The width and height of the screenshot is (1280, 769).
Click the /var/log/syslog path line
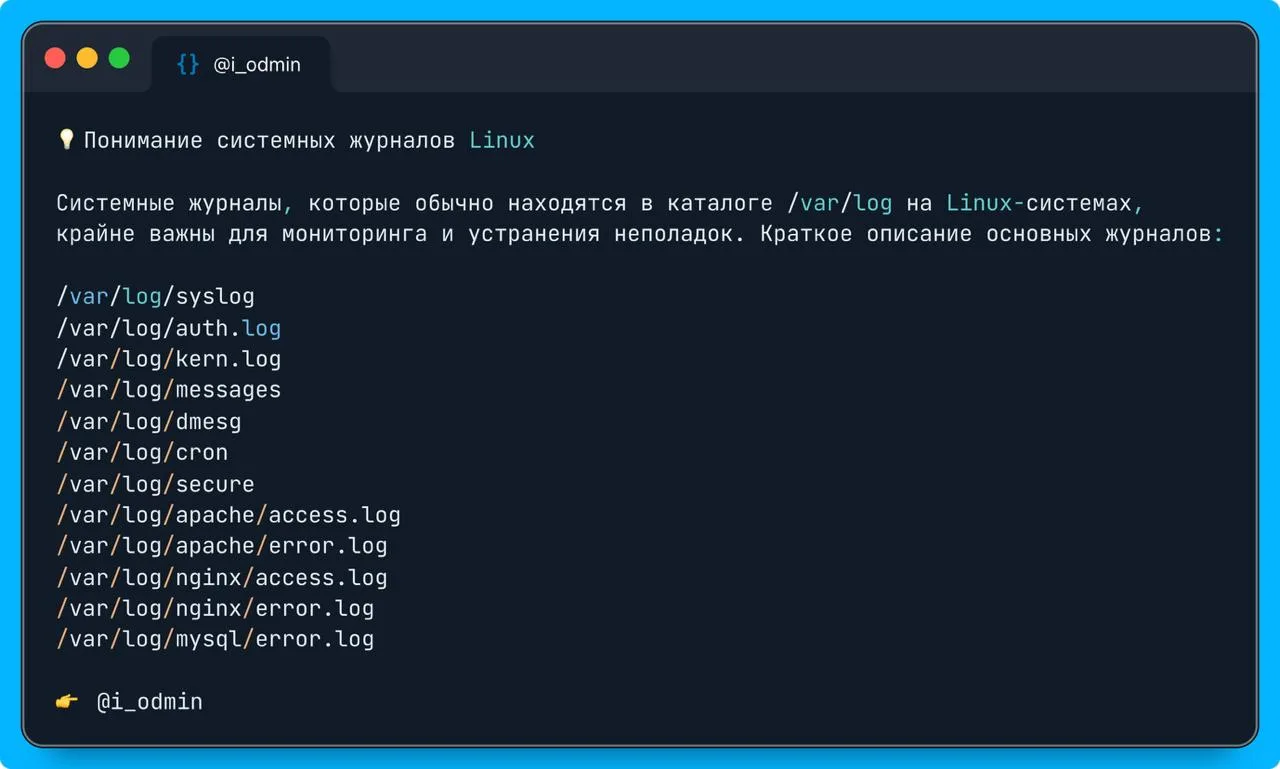[155, 297]
